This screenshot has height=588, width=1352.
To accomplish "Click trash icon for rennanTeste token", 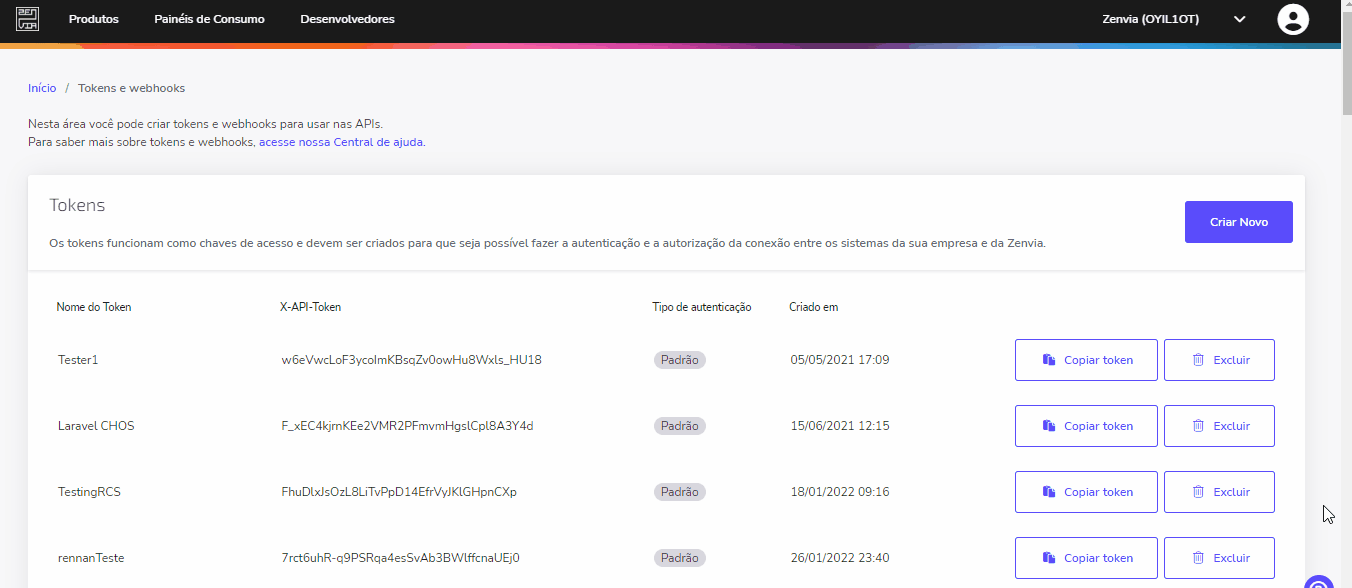I will tap(1198, 558).
